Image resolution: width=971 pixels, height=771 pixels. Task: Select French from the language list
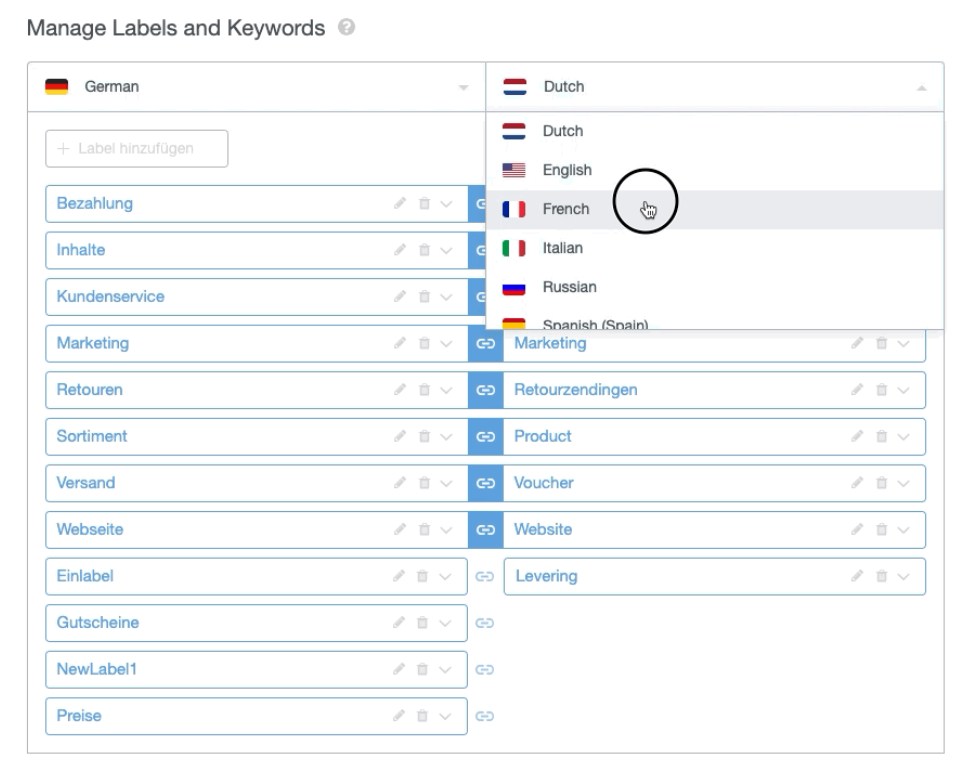click(x=566, y=209)
